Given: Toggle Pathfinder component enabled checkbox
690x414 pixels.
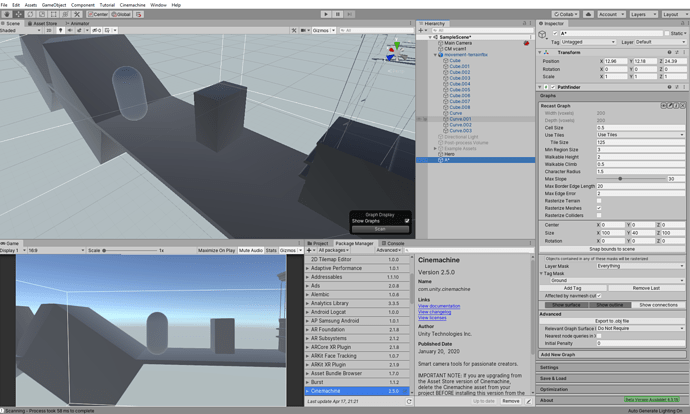Looking at the screenshot, I should click(553, 87).
